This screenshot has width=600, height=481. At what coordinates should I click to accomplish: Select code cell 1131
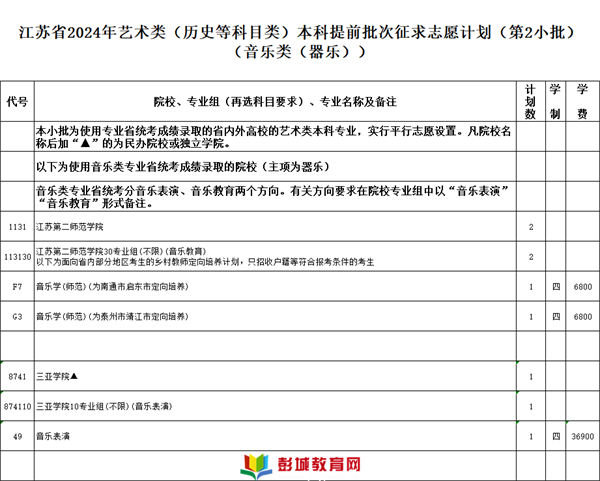click(x=17, y=227)
